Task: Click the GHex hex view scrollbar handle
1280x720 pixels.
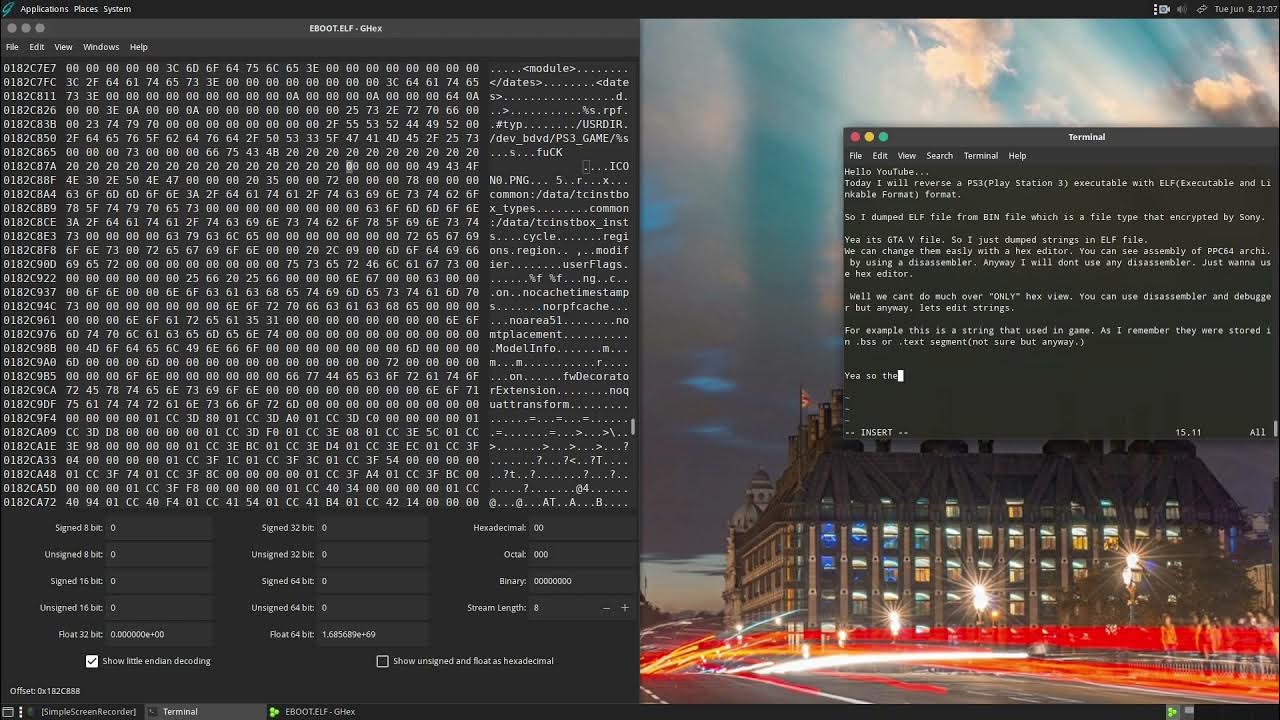Action: [634, 427]
